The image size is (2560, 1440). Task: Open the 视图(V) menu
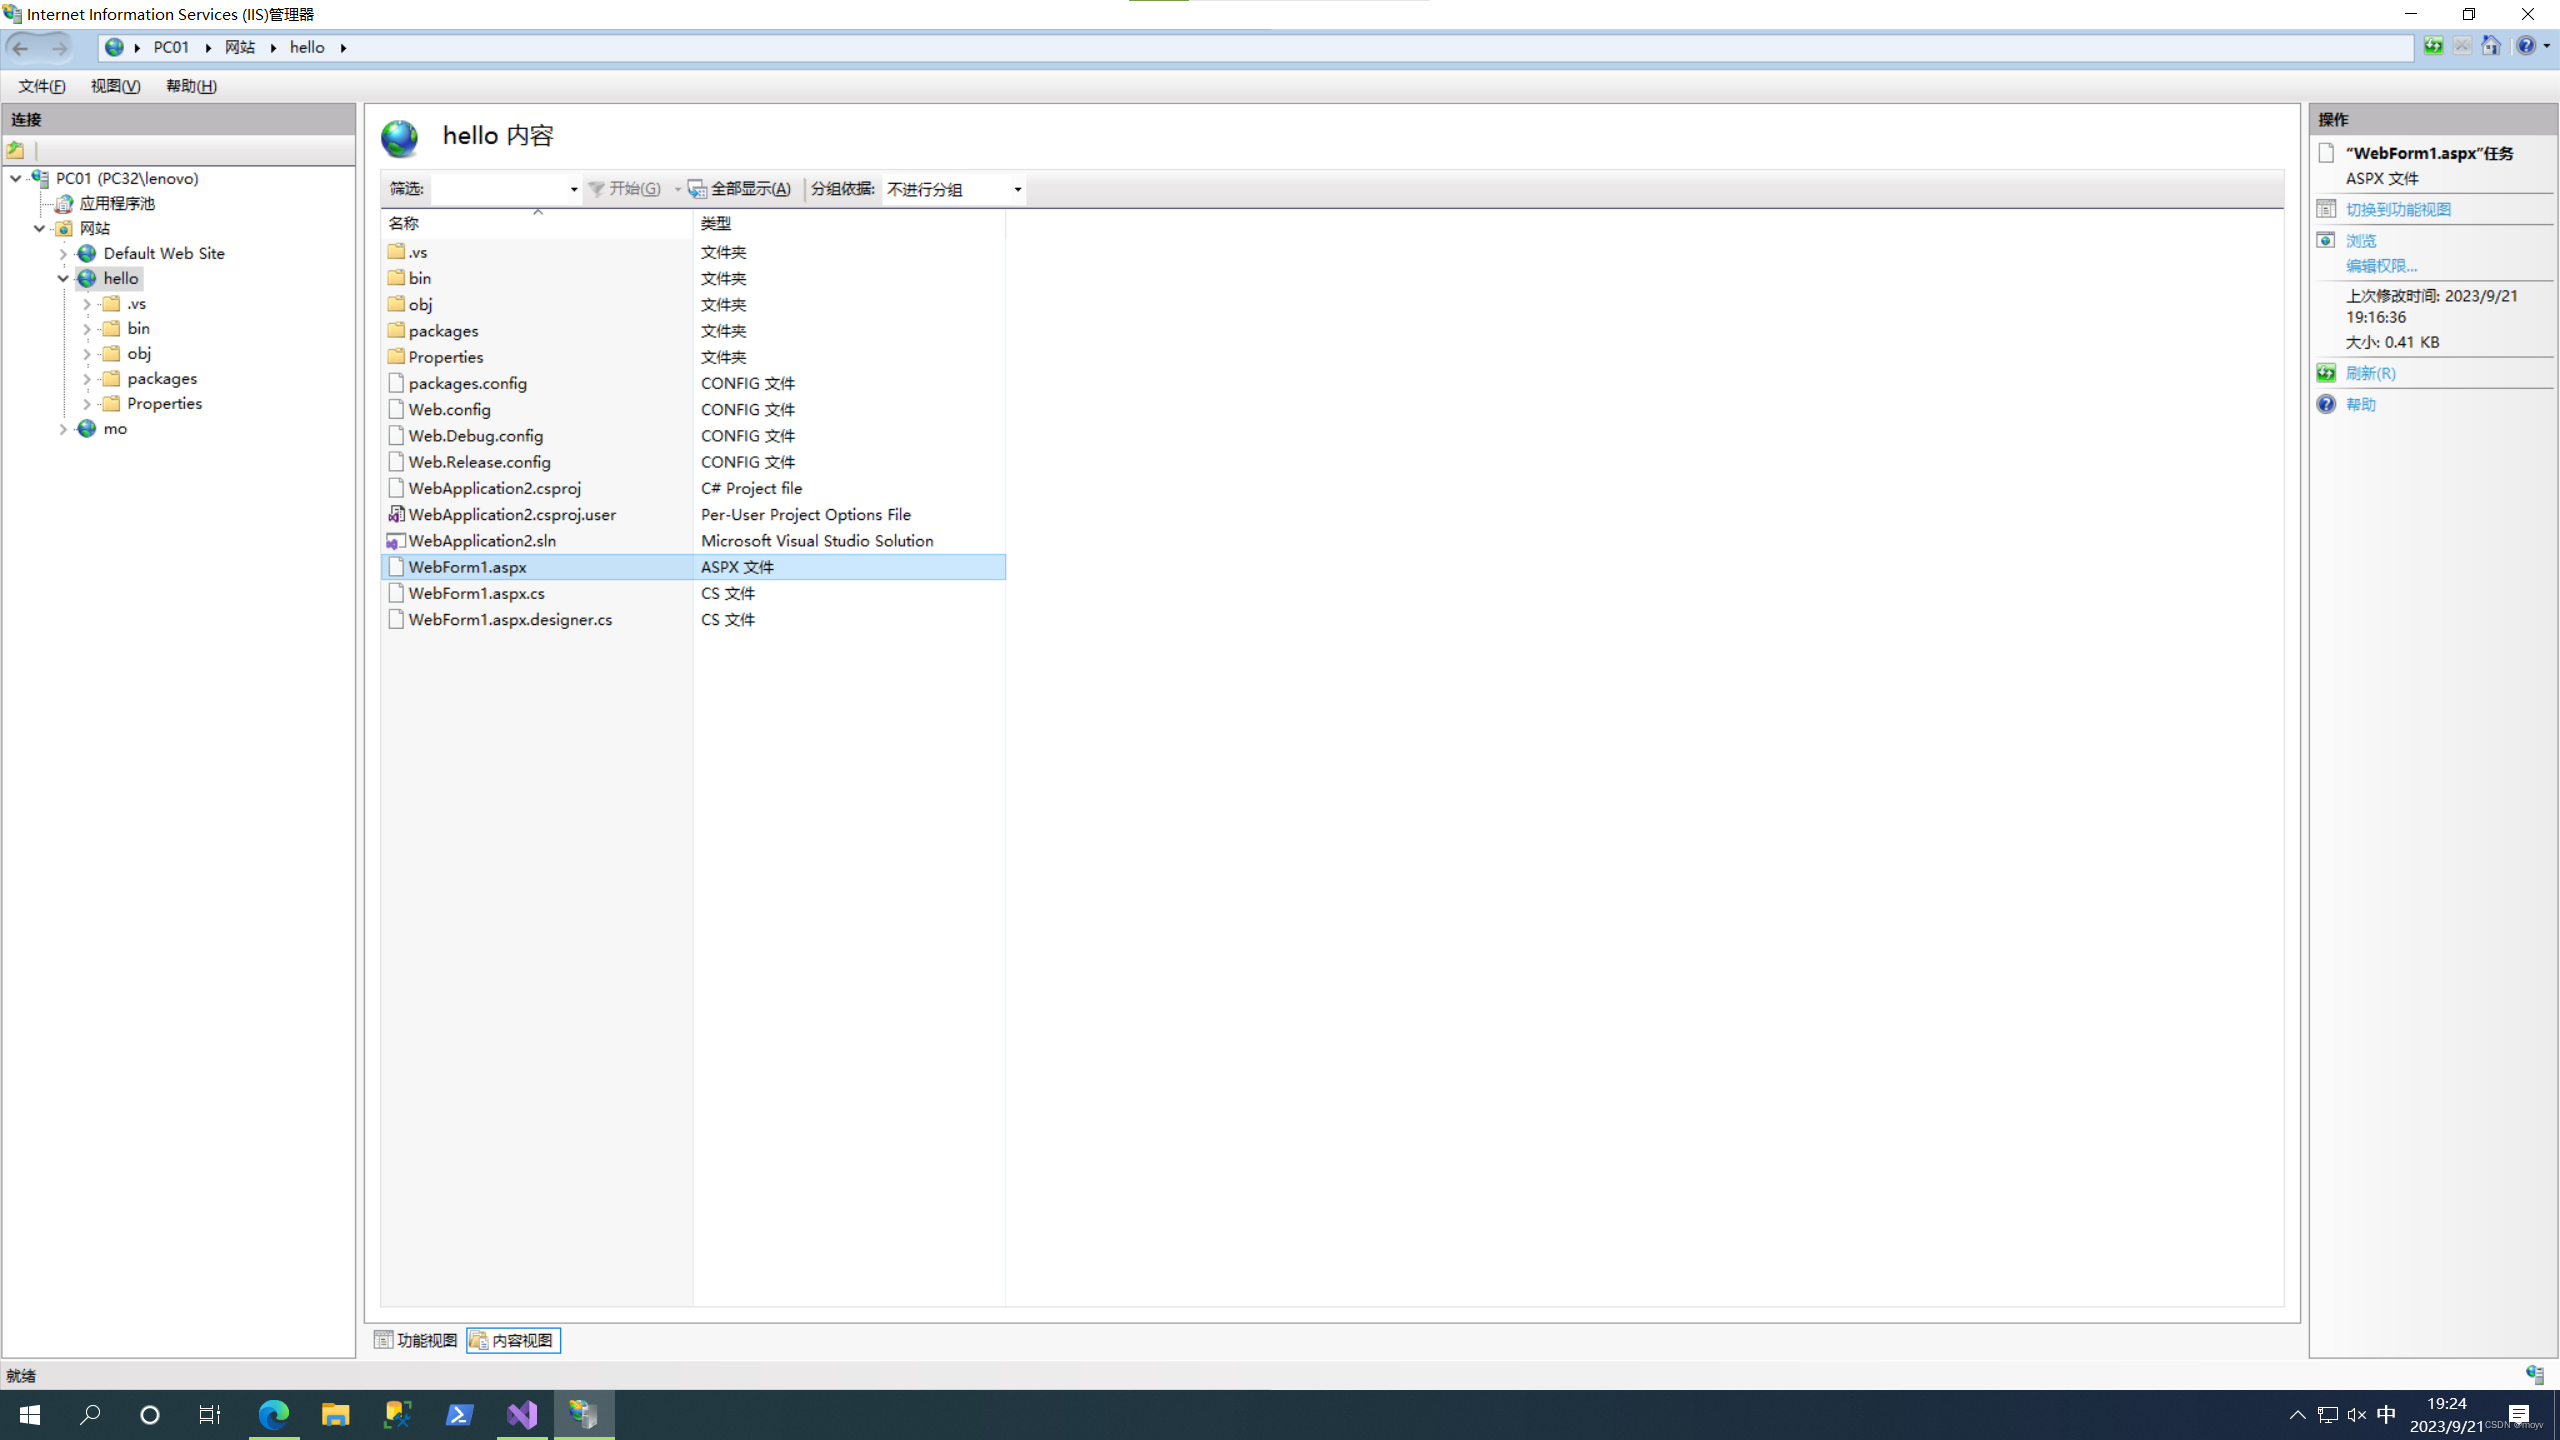[x=115, y=86]
